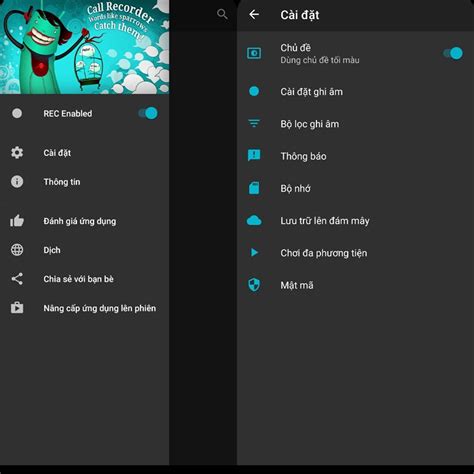474x474 pixels.
Task: Click the blue circle recording settings icon
Action: (254, 91)
